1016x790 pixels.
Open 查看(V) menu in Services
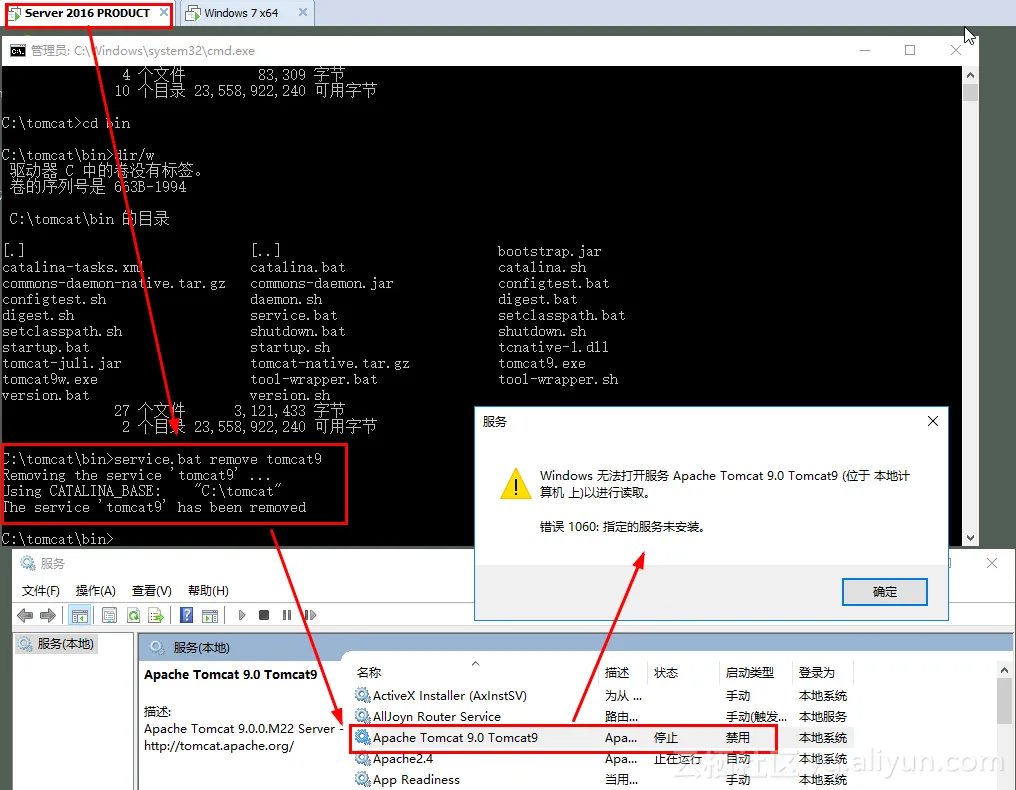coord(152,590)
